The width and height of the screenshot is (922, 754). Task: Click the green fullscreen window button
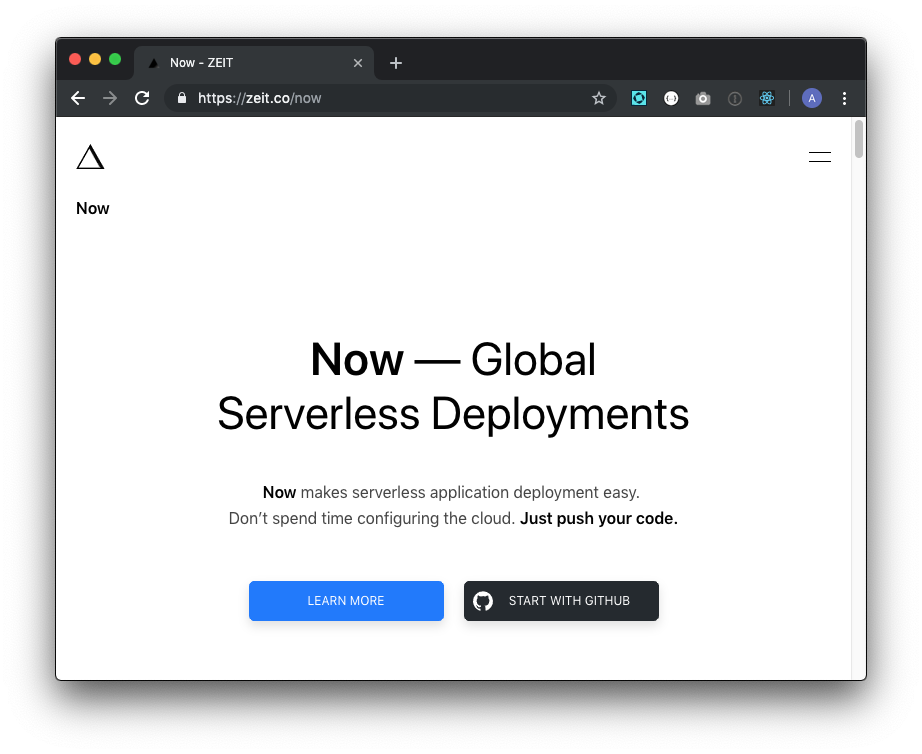click(x=115, y=59)
